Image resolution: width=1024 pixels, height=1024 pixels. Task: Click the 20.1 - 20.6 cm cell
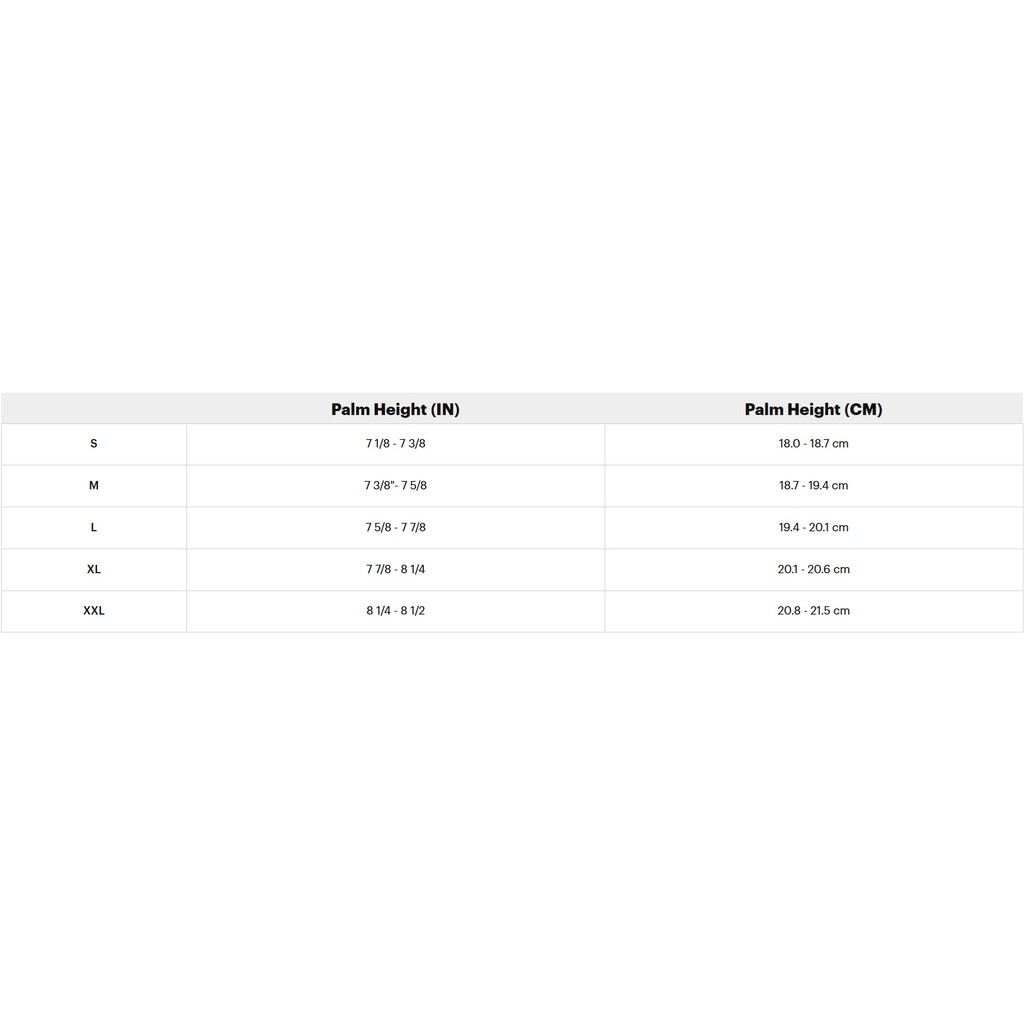coord(814,569)
